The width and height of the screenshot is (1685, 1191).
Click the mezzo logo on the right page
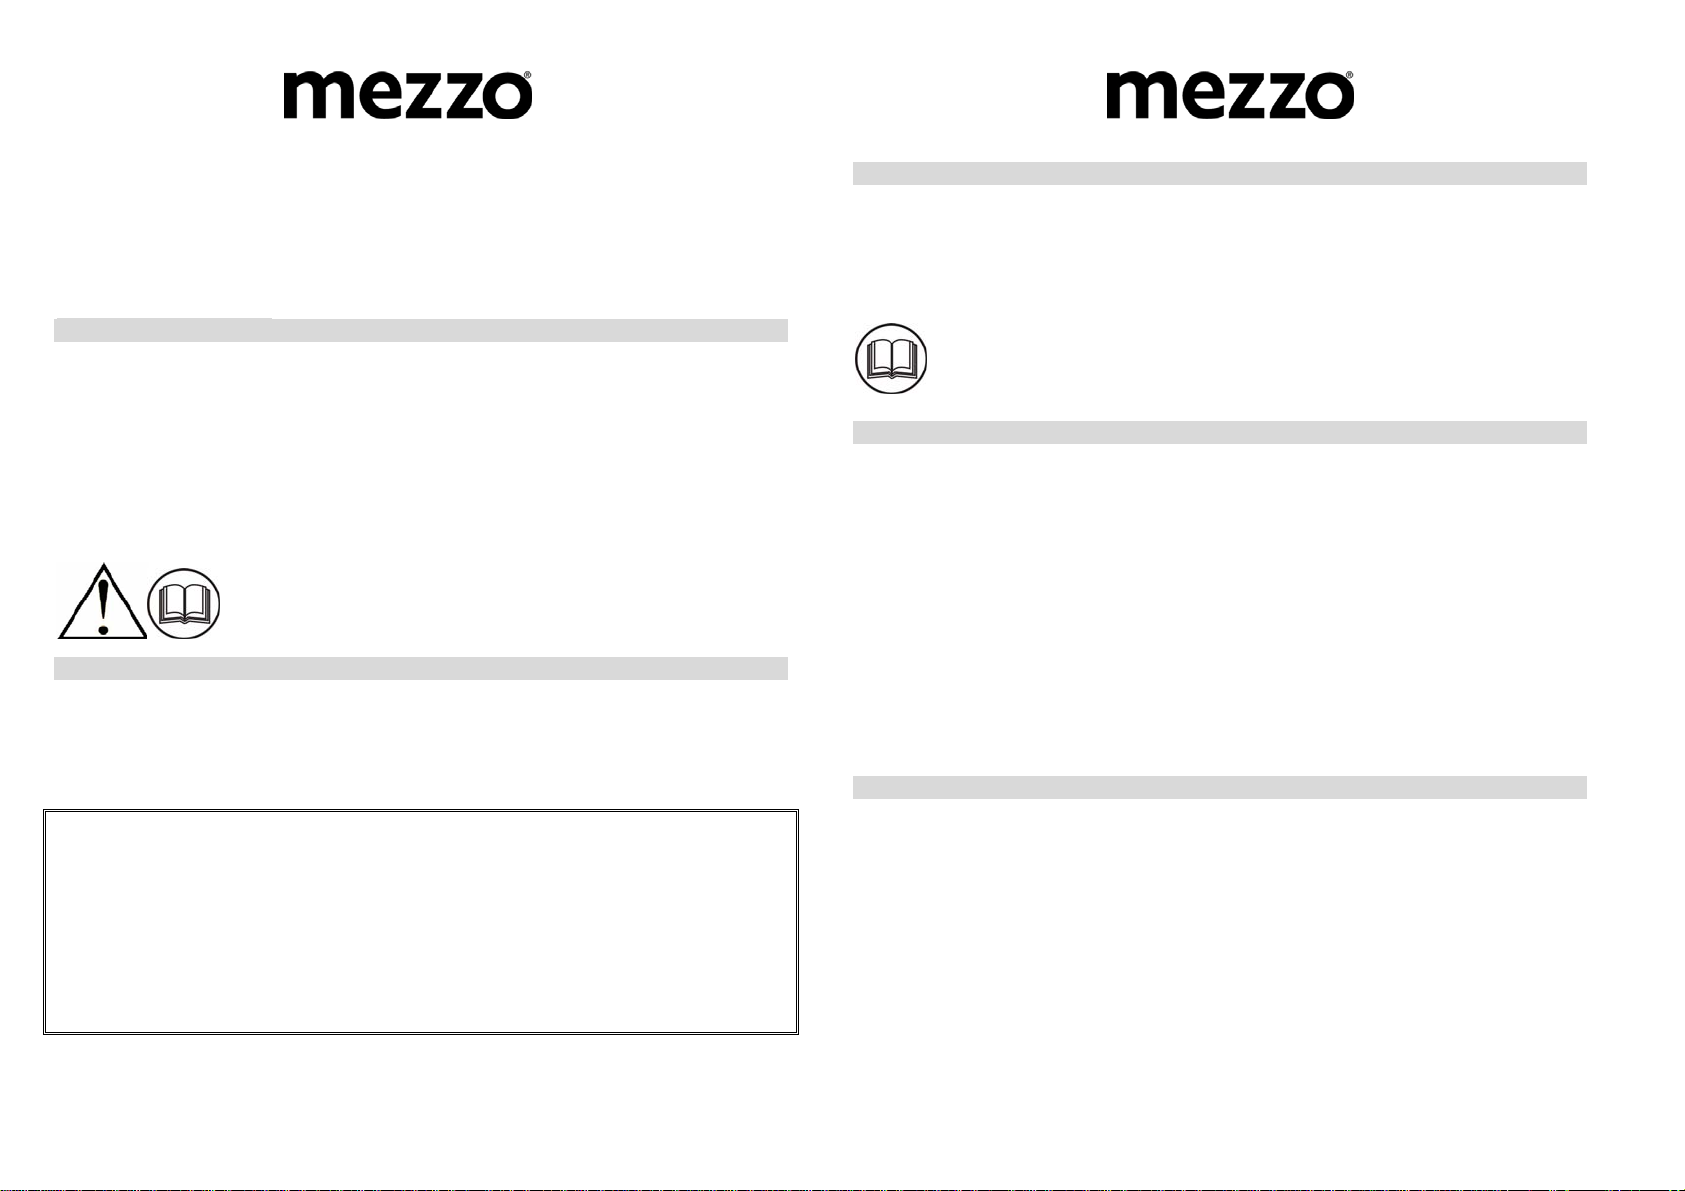tap(1230, 96)
